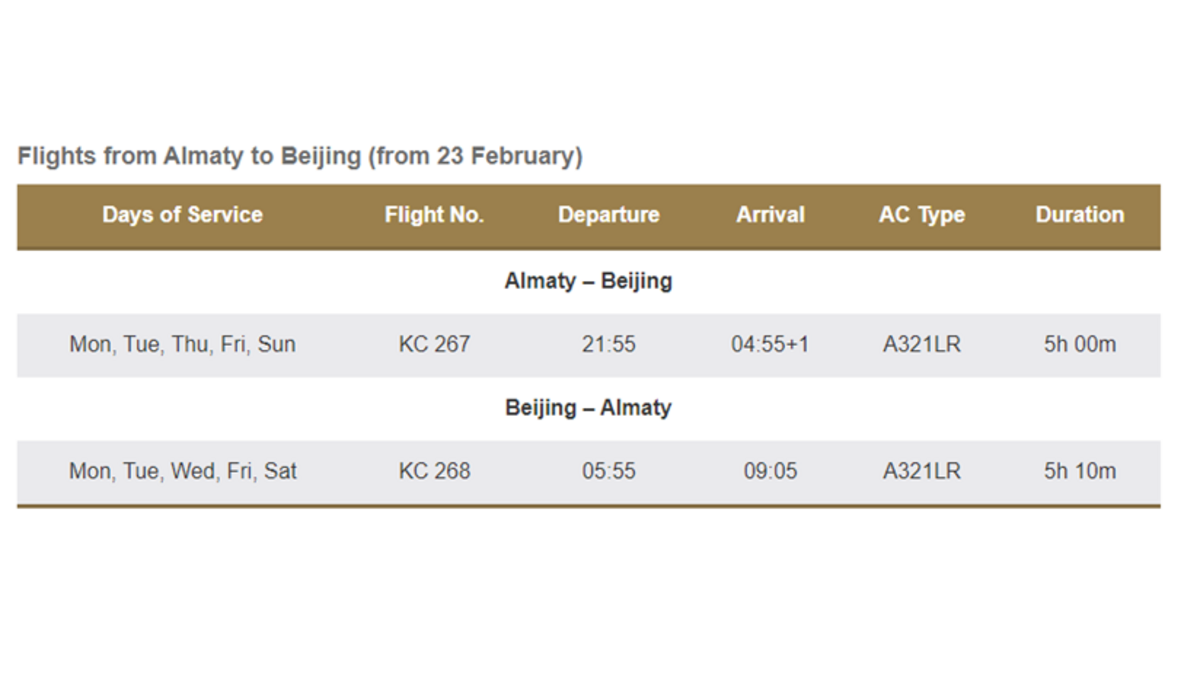
Task: Select the A321LR cell for KC 267
Action: [x=922, y=345]
